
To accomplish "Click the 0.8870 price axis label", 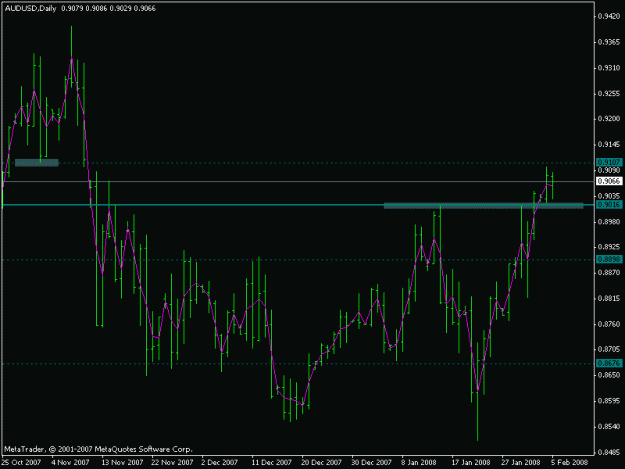I will click(x=609, y=273).
